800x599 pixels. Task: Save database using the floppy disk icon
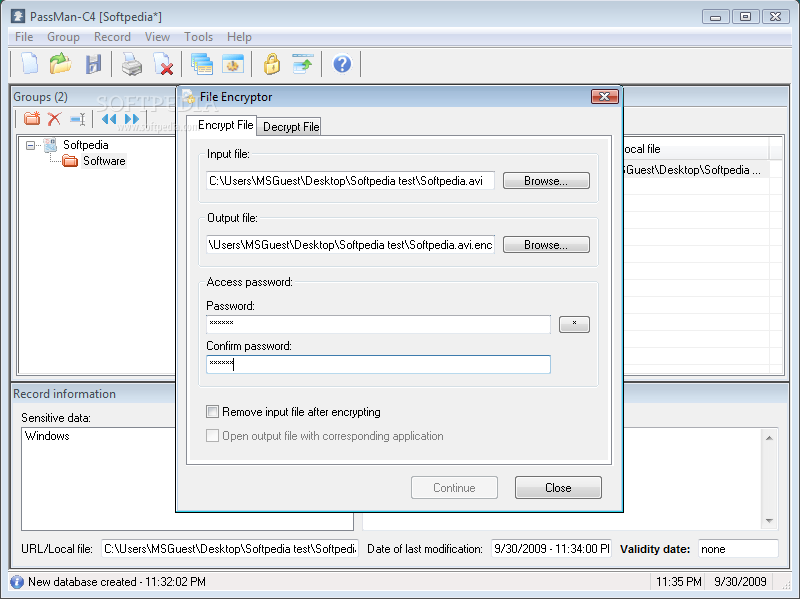[93, 64]
